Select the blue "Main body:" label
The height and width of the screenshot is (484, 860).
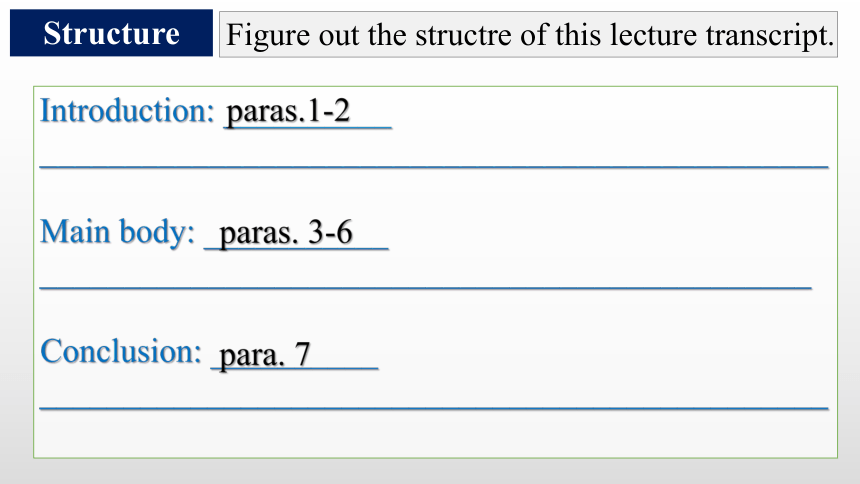[117, 233]
